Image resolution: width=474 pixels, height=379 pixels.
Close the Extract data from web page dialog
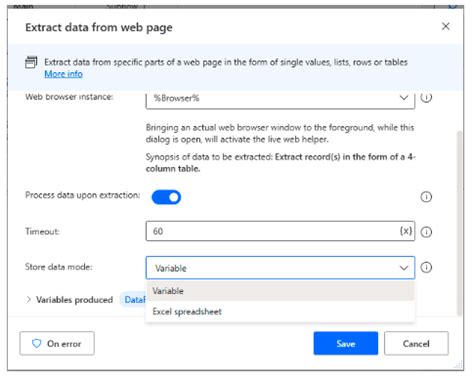[445, 26]
